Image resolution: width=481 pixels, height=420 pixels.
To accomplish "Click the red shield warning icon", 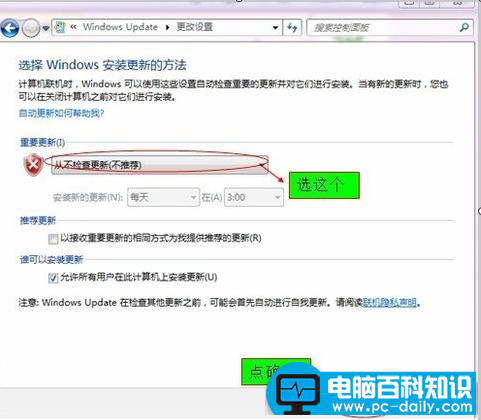I will pyautogui.click(x=33, y=165).
